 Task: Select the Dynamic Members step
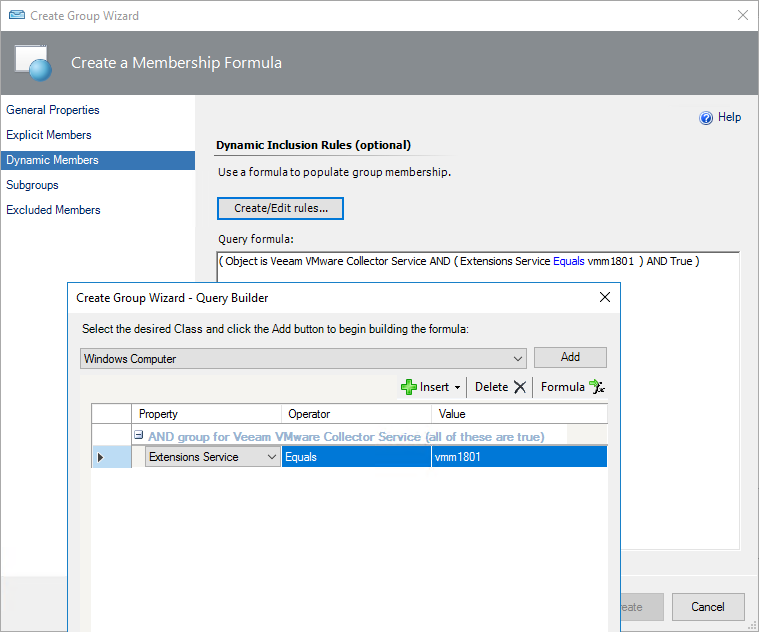point(98,160)
